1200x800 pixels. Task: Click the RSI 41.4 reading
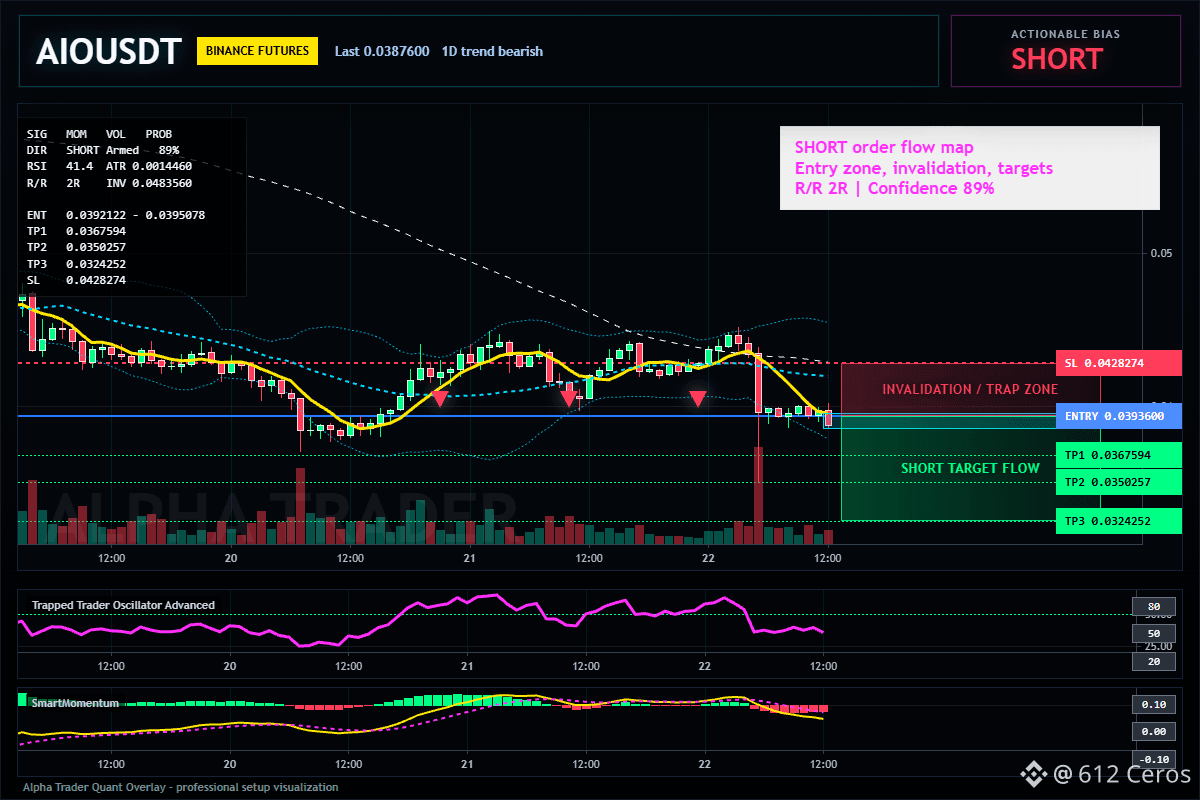click(x=60, y=166)
